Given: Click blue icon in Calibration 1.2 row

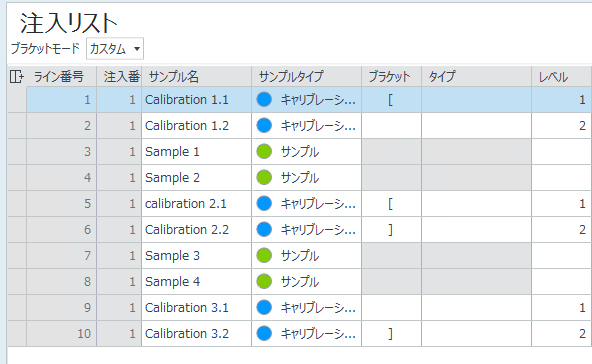Looking at the screenshot, I should (x=264, y=125).
